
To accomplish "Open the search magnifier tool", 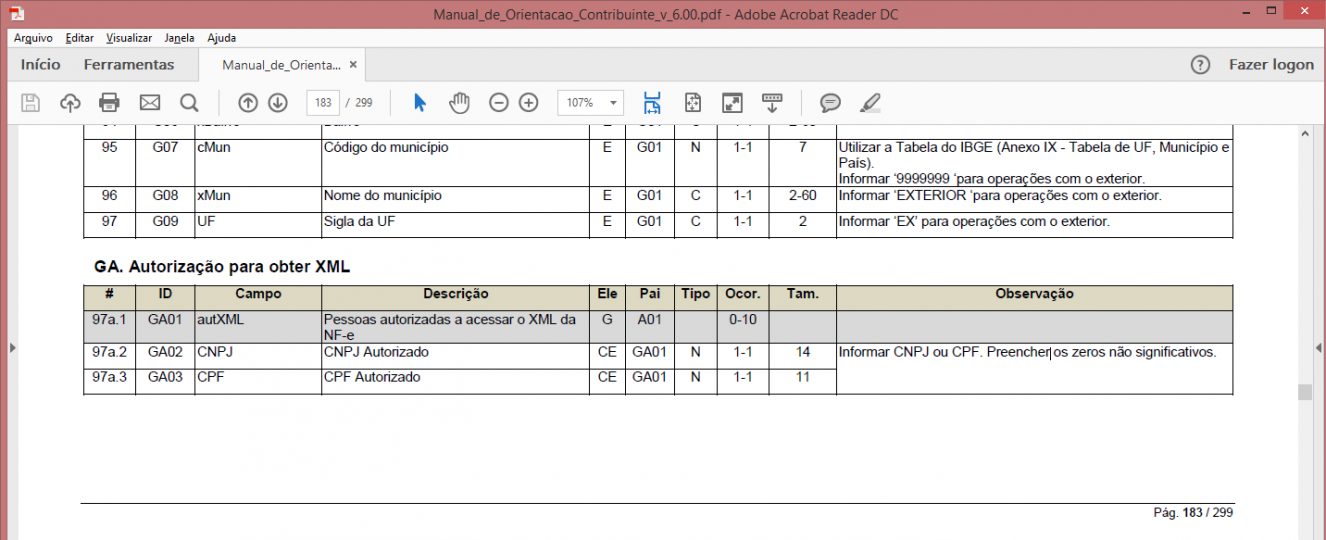I will point(189,102).
